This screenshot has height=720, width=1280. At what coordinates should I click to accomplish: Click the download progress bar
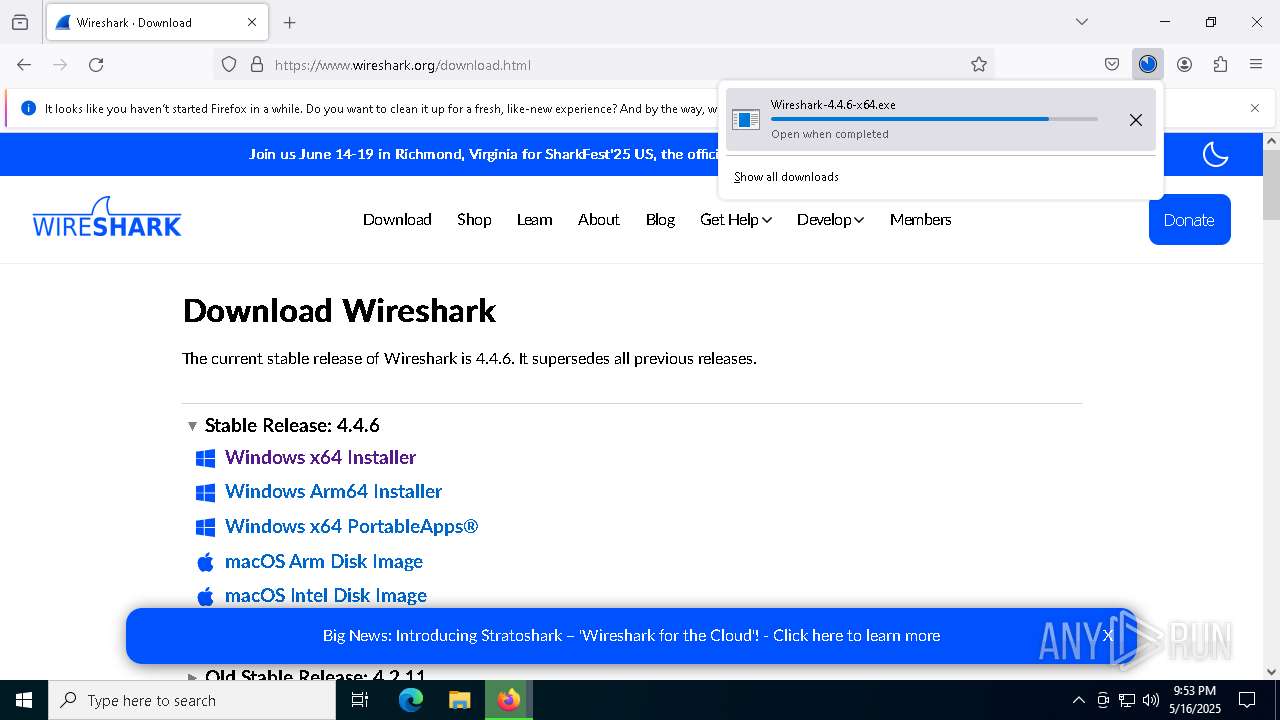pos(934,119)
